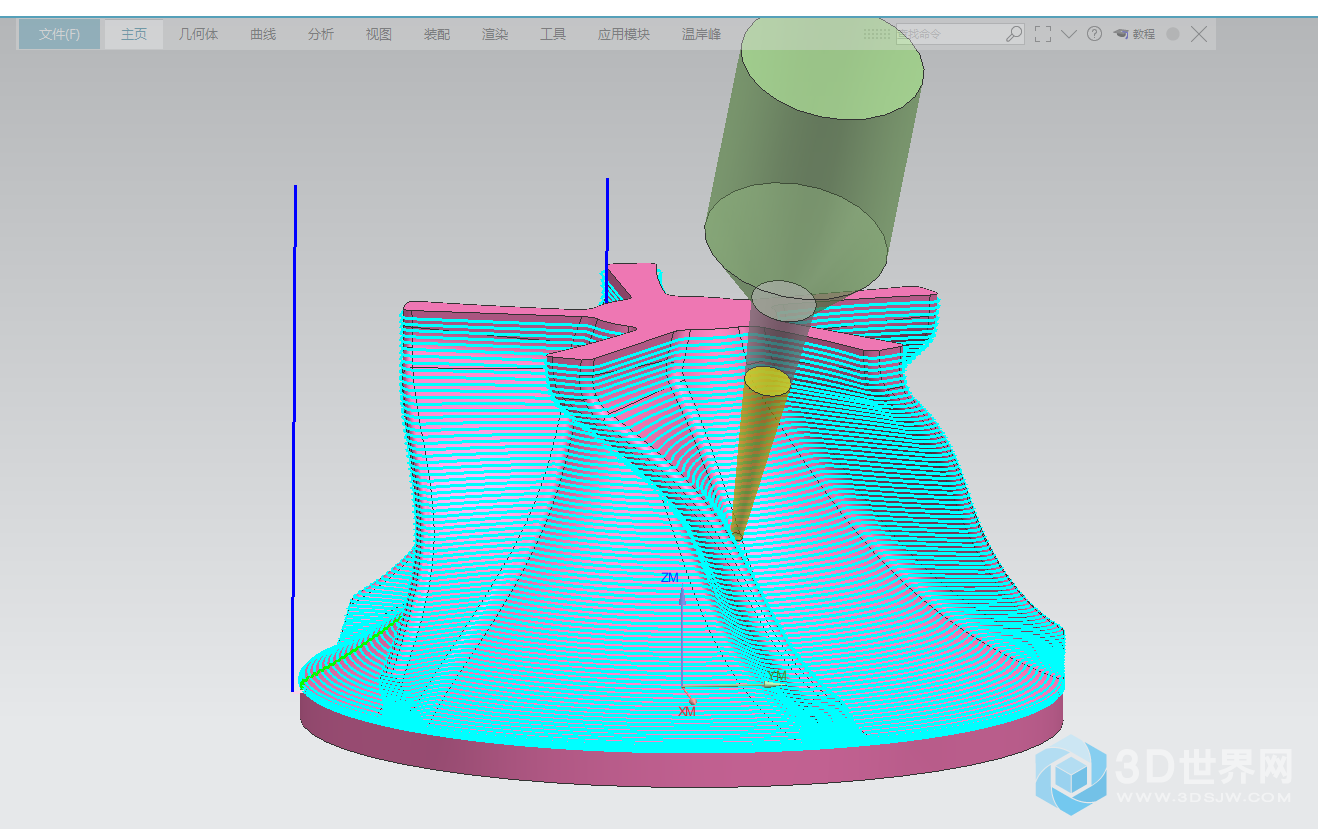1318x829 pixels.
Task: Open the 教程 tutorial link
Action: tap(1135, 34)
